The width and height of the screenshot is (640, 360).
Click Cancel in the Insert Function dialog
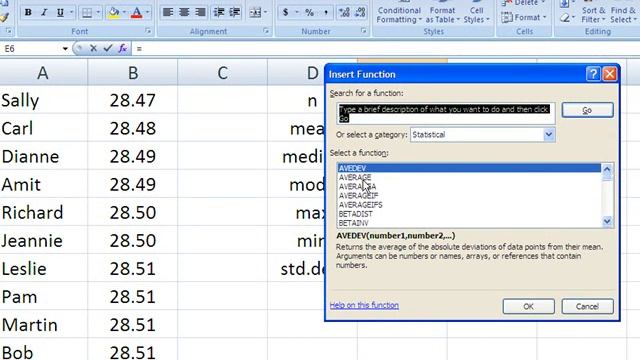tap(587, 306)
